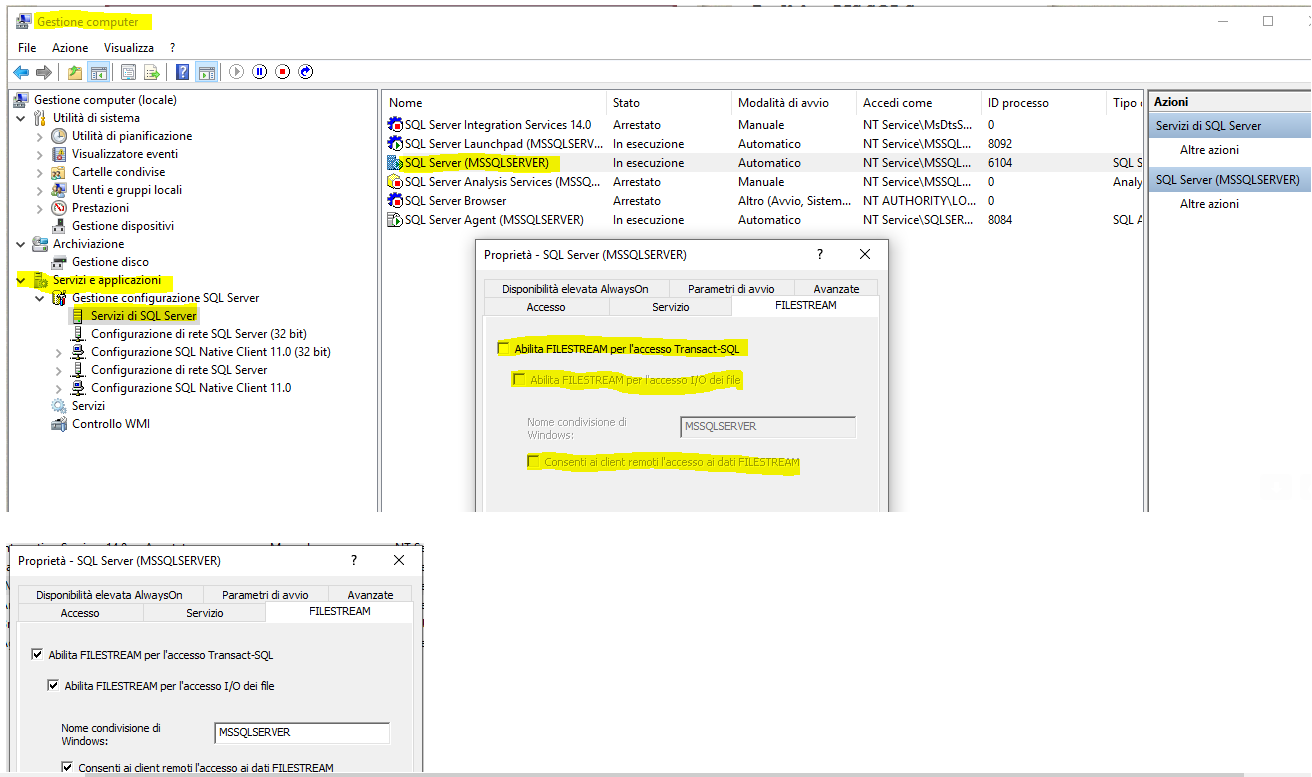
Task: Uncheck the checked FILESTREAM Transact-SQL checkbox in lower dialog
Action: point(37,656)
